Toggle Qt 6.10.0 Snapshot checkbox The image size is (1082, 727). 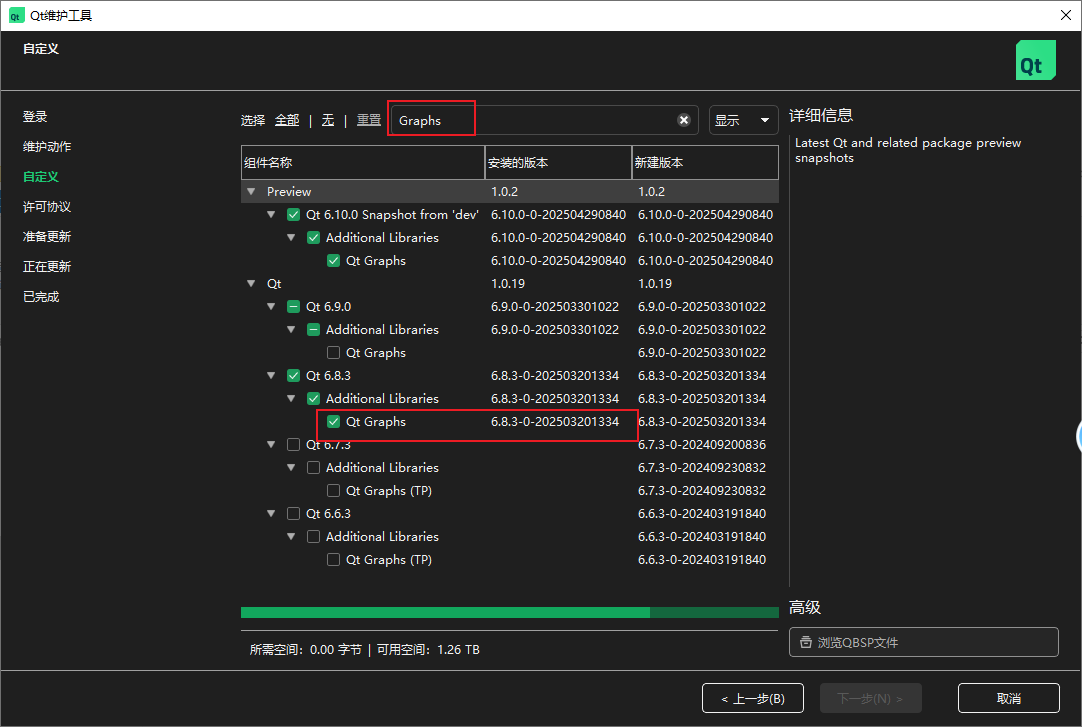coord(293,215)
